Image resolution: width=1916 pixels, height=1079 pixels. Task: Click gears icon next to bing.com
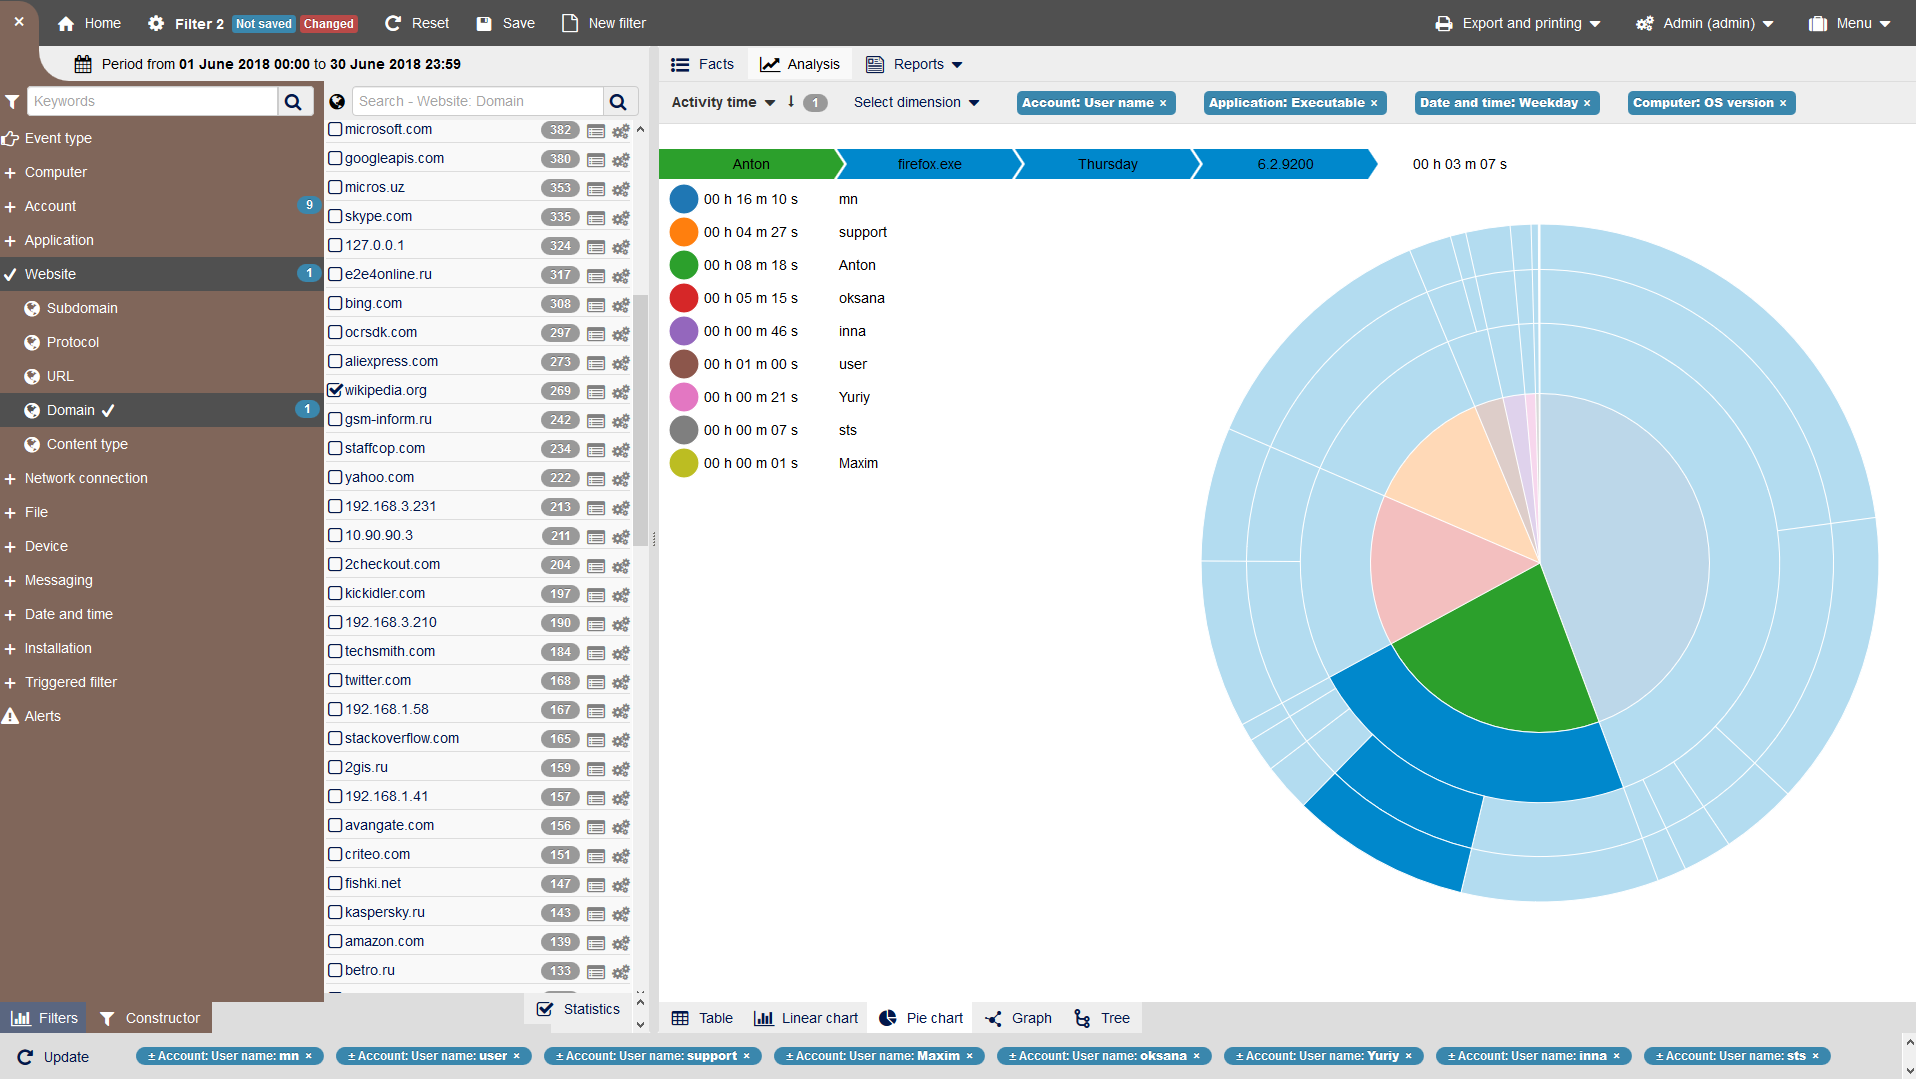click(x=621, y=305)
